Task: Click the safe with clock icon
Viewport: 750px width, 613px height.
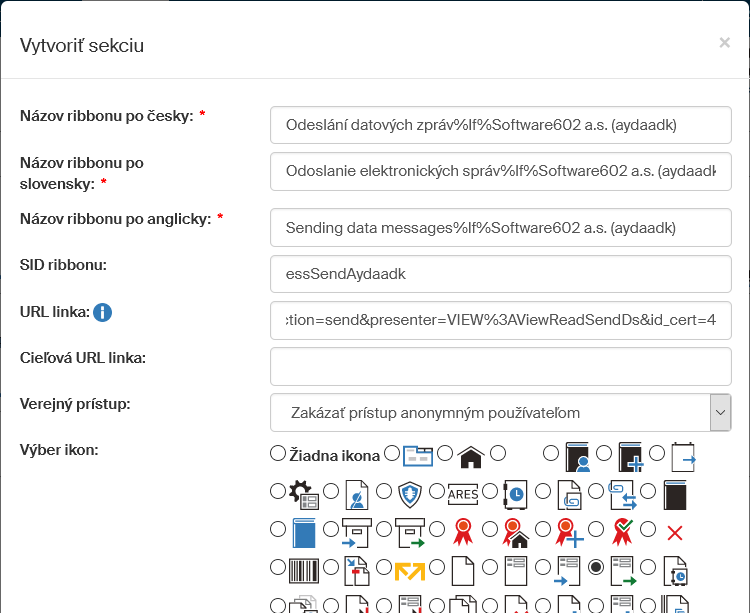Action: (x=515, y=493)
